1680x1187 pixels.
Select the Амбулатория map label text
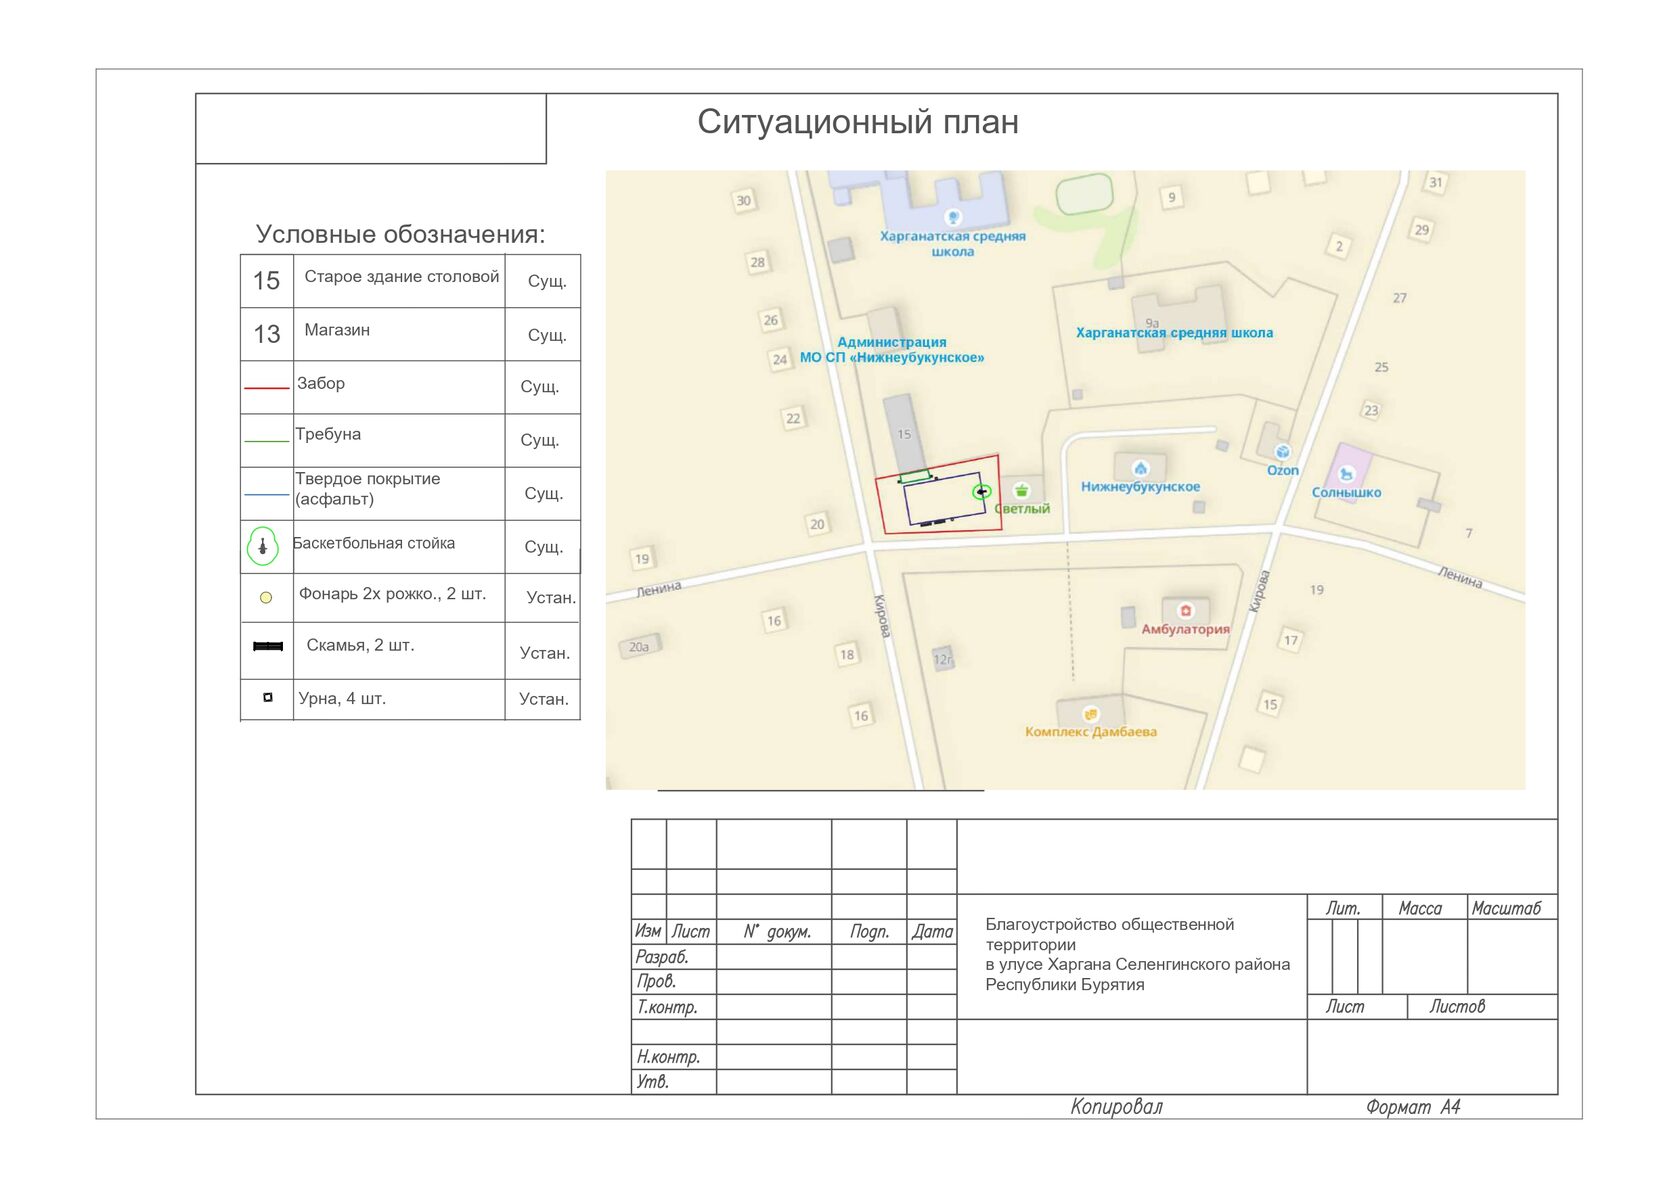point(1186,629)
